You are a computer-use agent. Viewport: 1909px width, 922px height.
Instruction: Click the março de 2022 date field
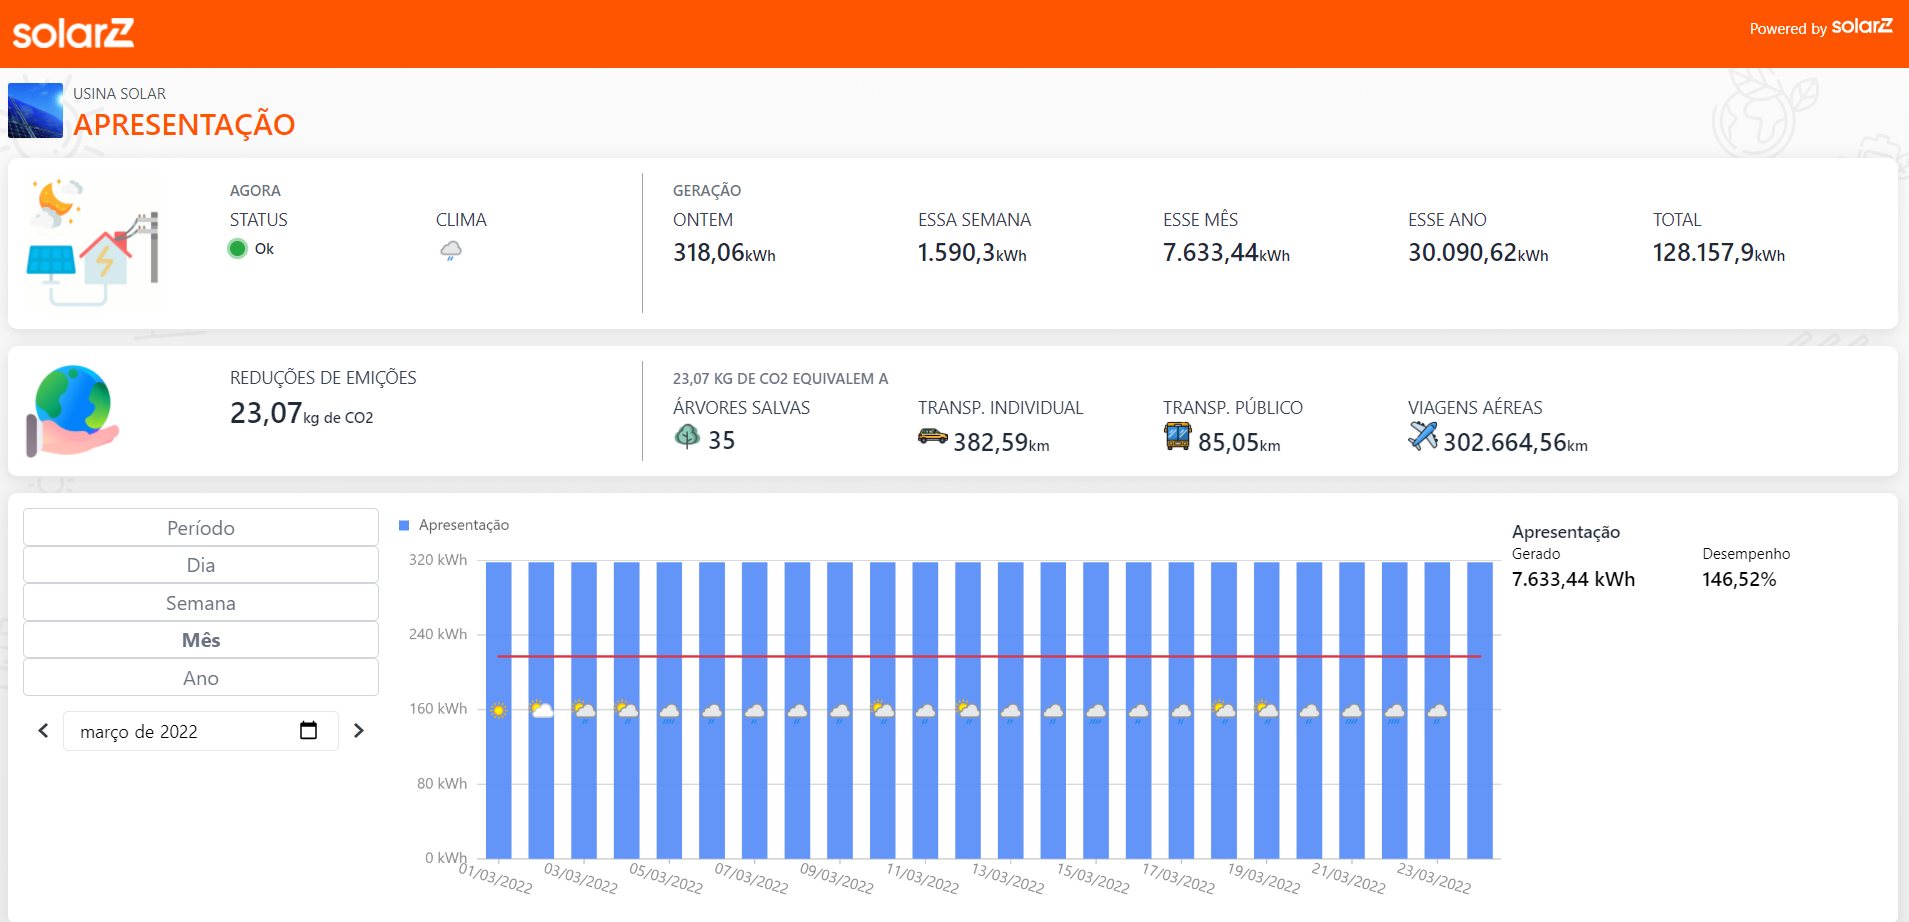pyautogui.click(x=180, y=731)
